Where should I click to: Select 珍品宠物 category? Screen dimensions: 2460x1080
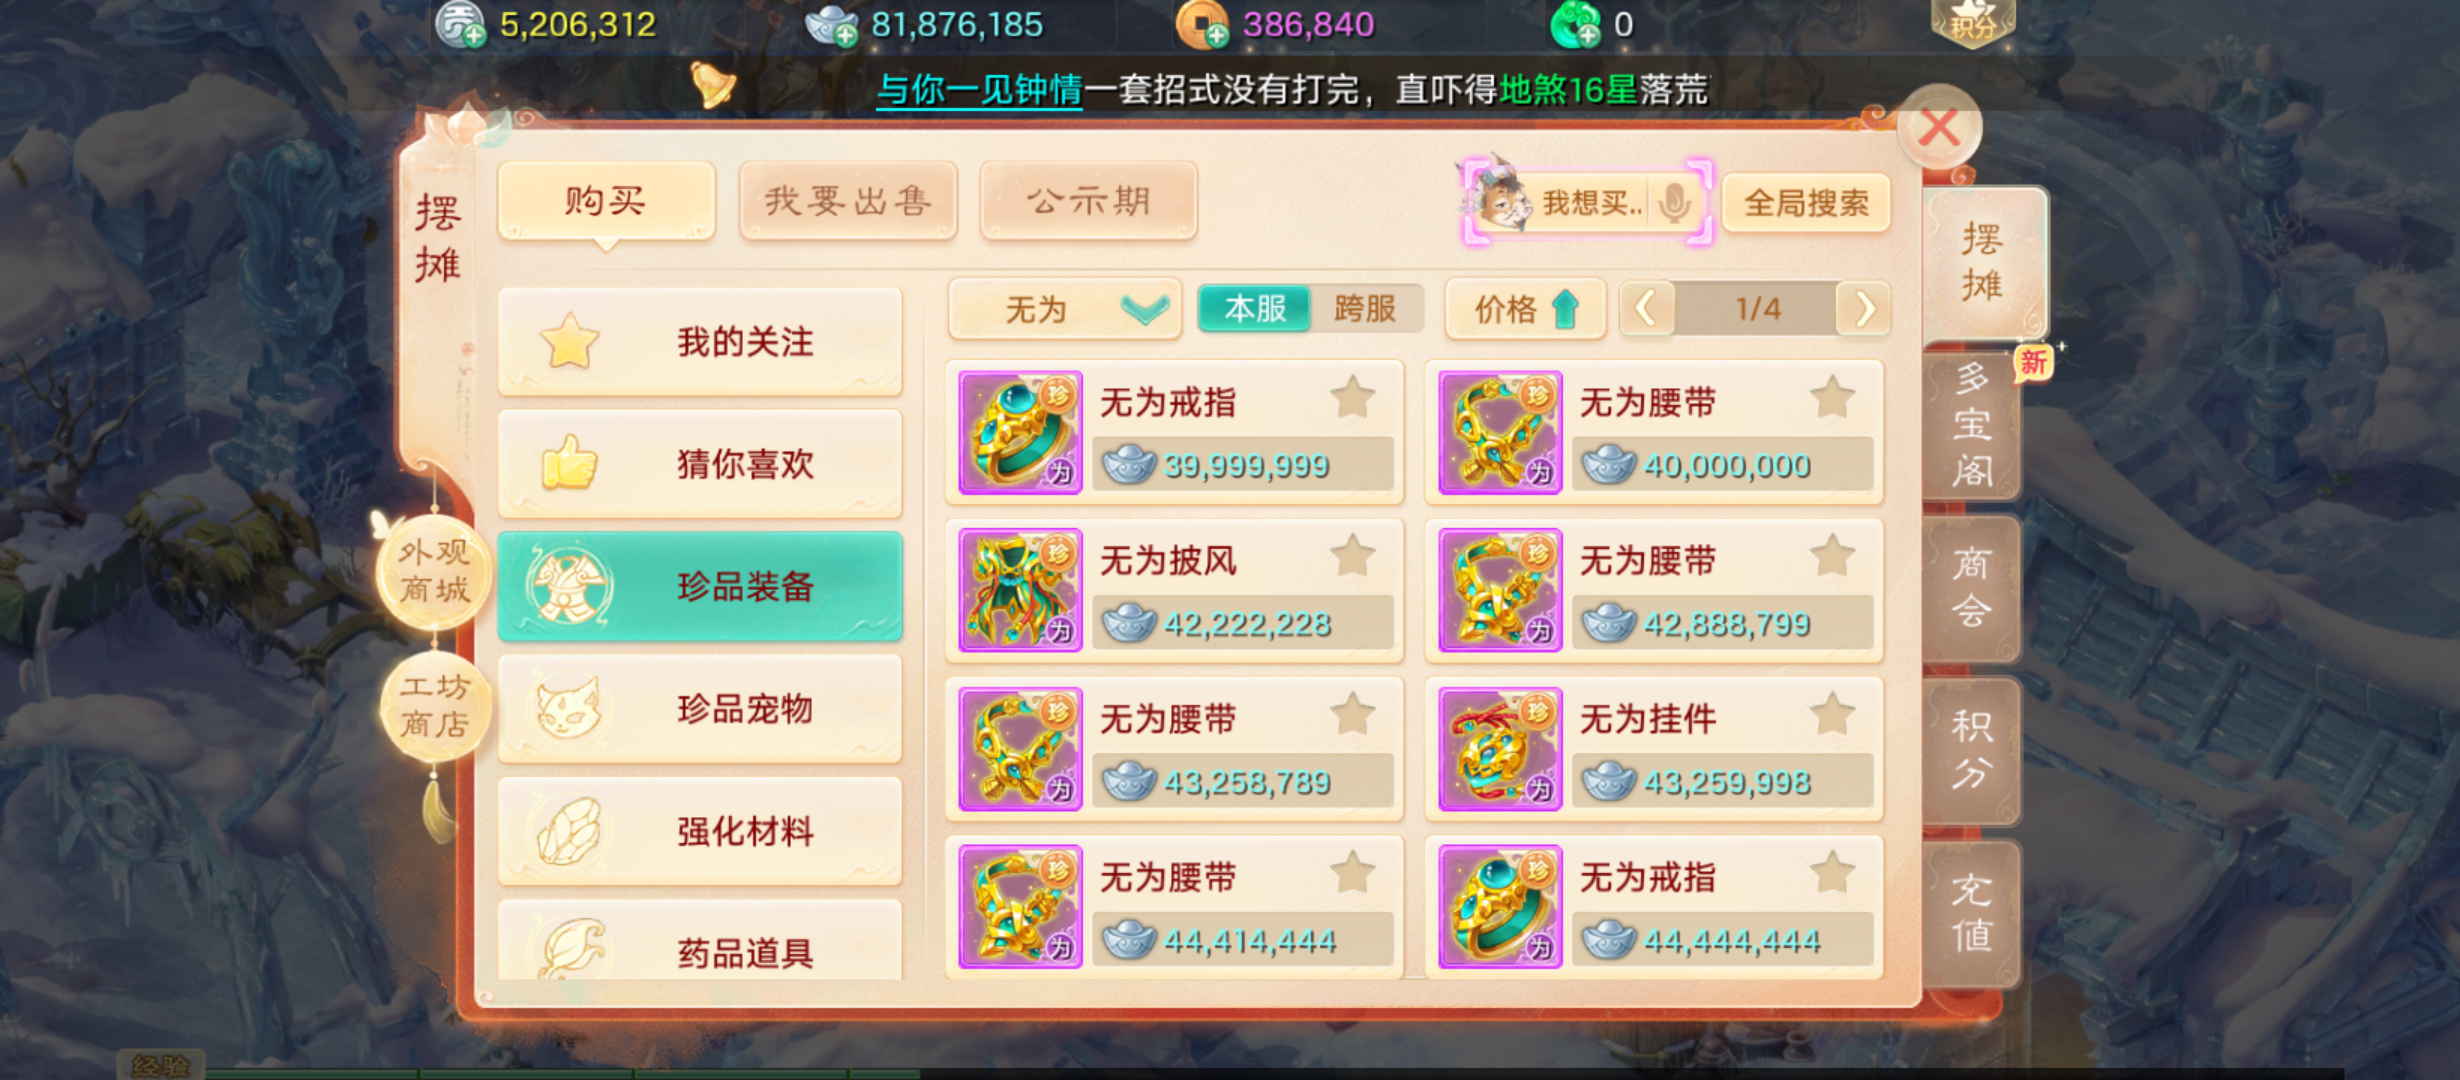[x=700, y=709]
